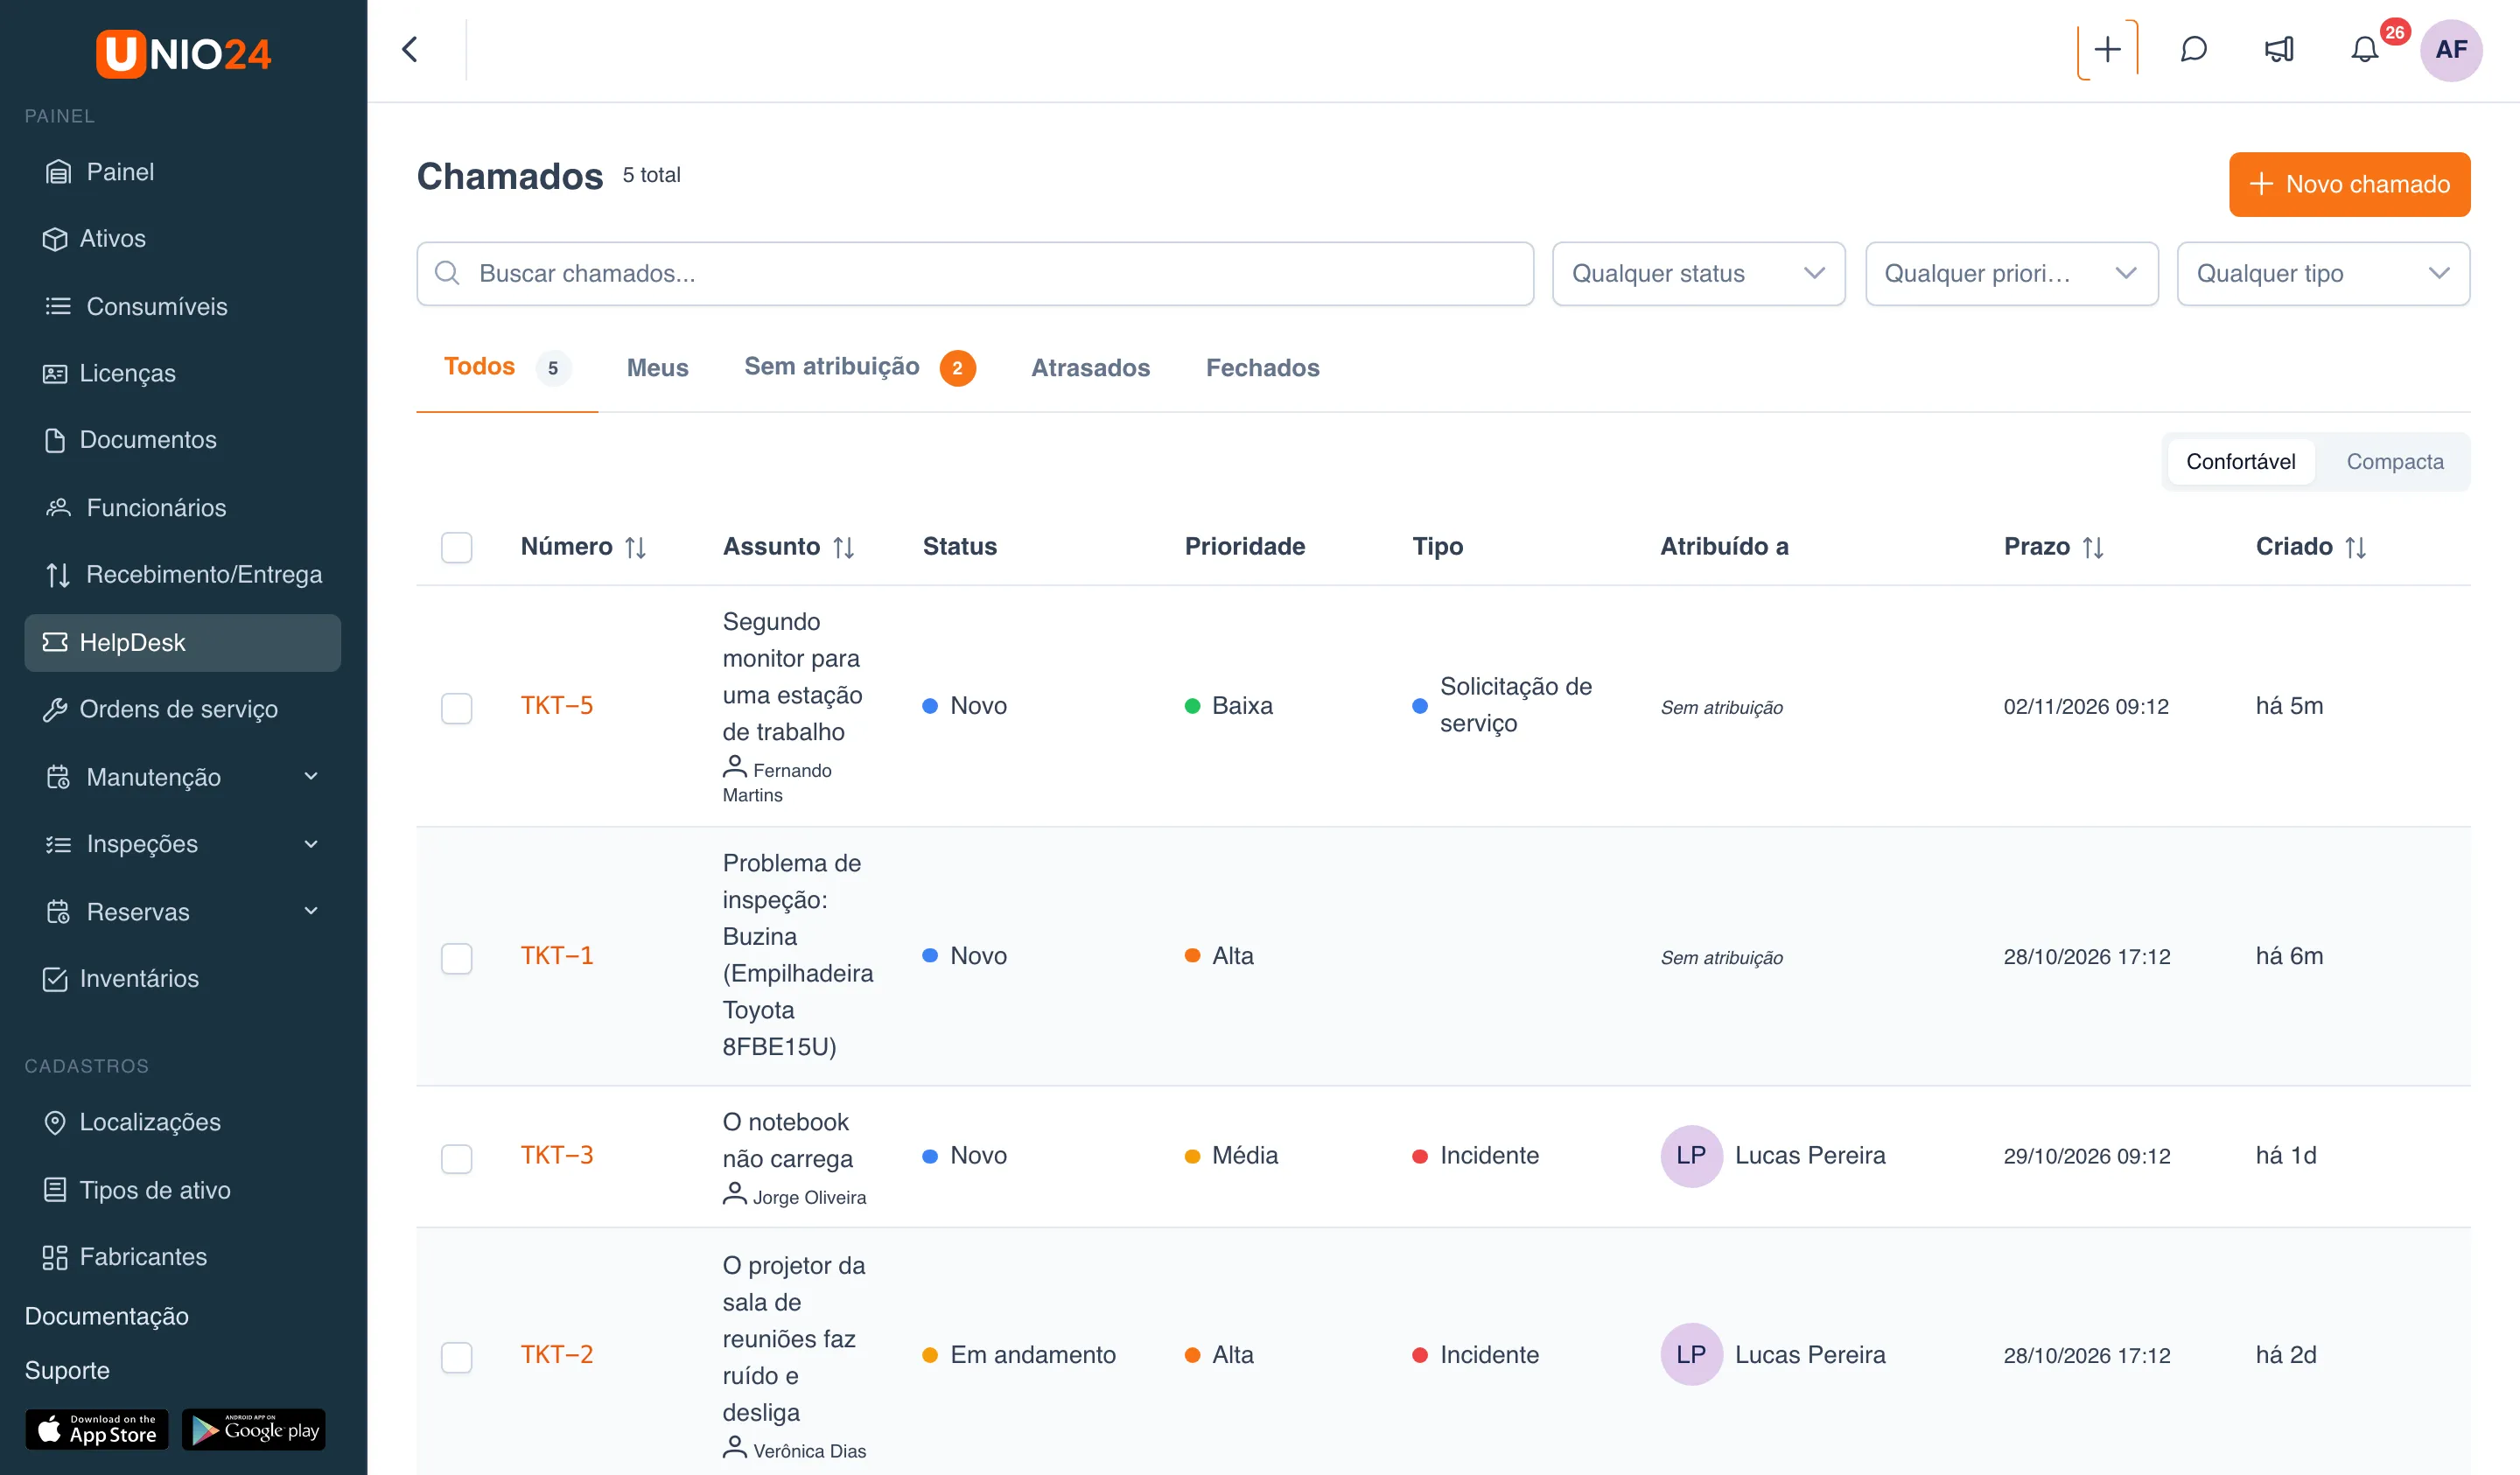Screen dimensions: 2520x1475
Task: Switch to Confortável view density
Action: coord(2240,461)
